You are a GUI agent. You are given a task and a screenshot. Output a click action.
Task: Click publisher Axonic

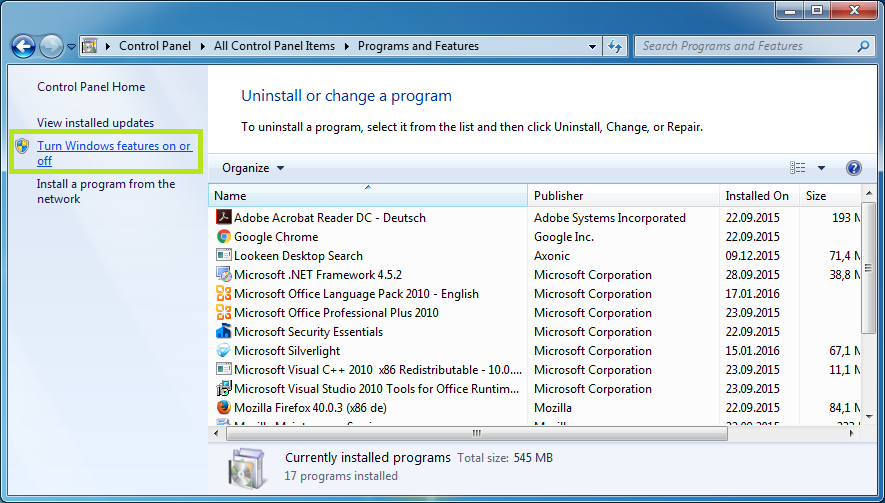pyautogui.click(x=552, y=256)
